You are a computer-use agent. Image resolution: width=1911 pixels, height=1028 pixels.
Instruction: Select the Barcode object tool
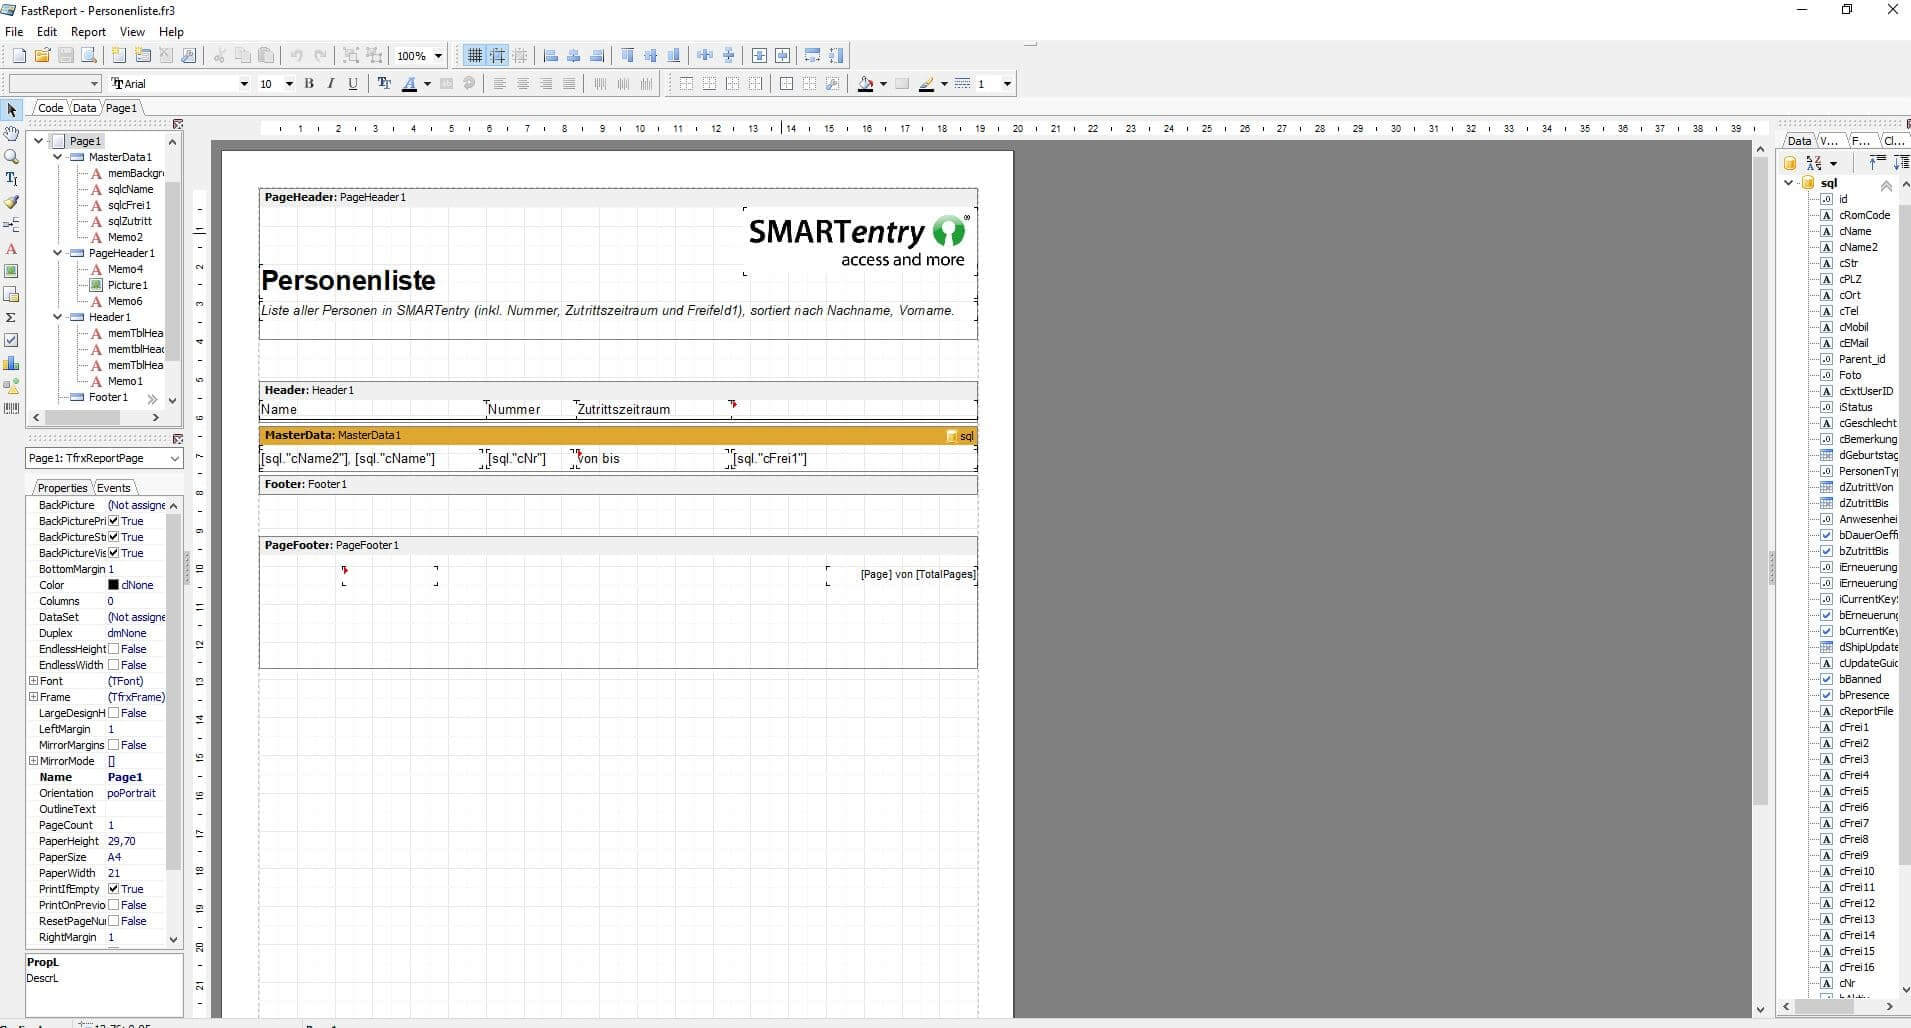click(x=11, y=409)
